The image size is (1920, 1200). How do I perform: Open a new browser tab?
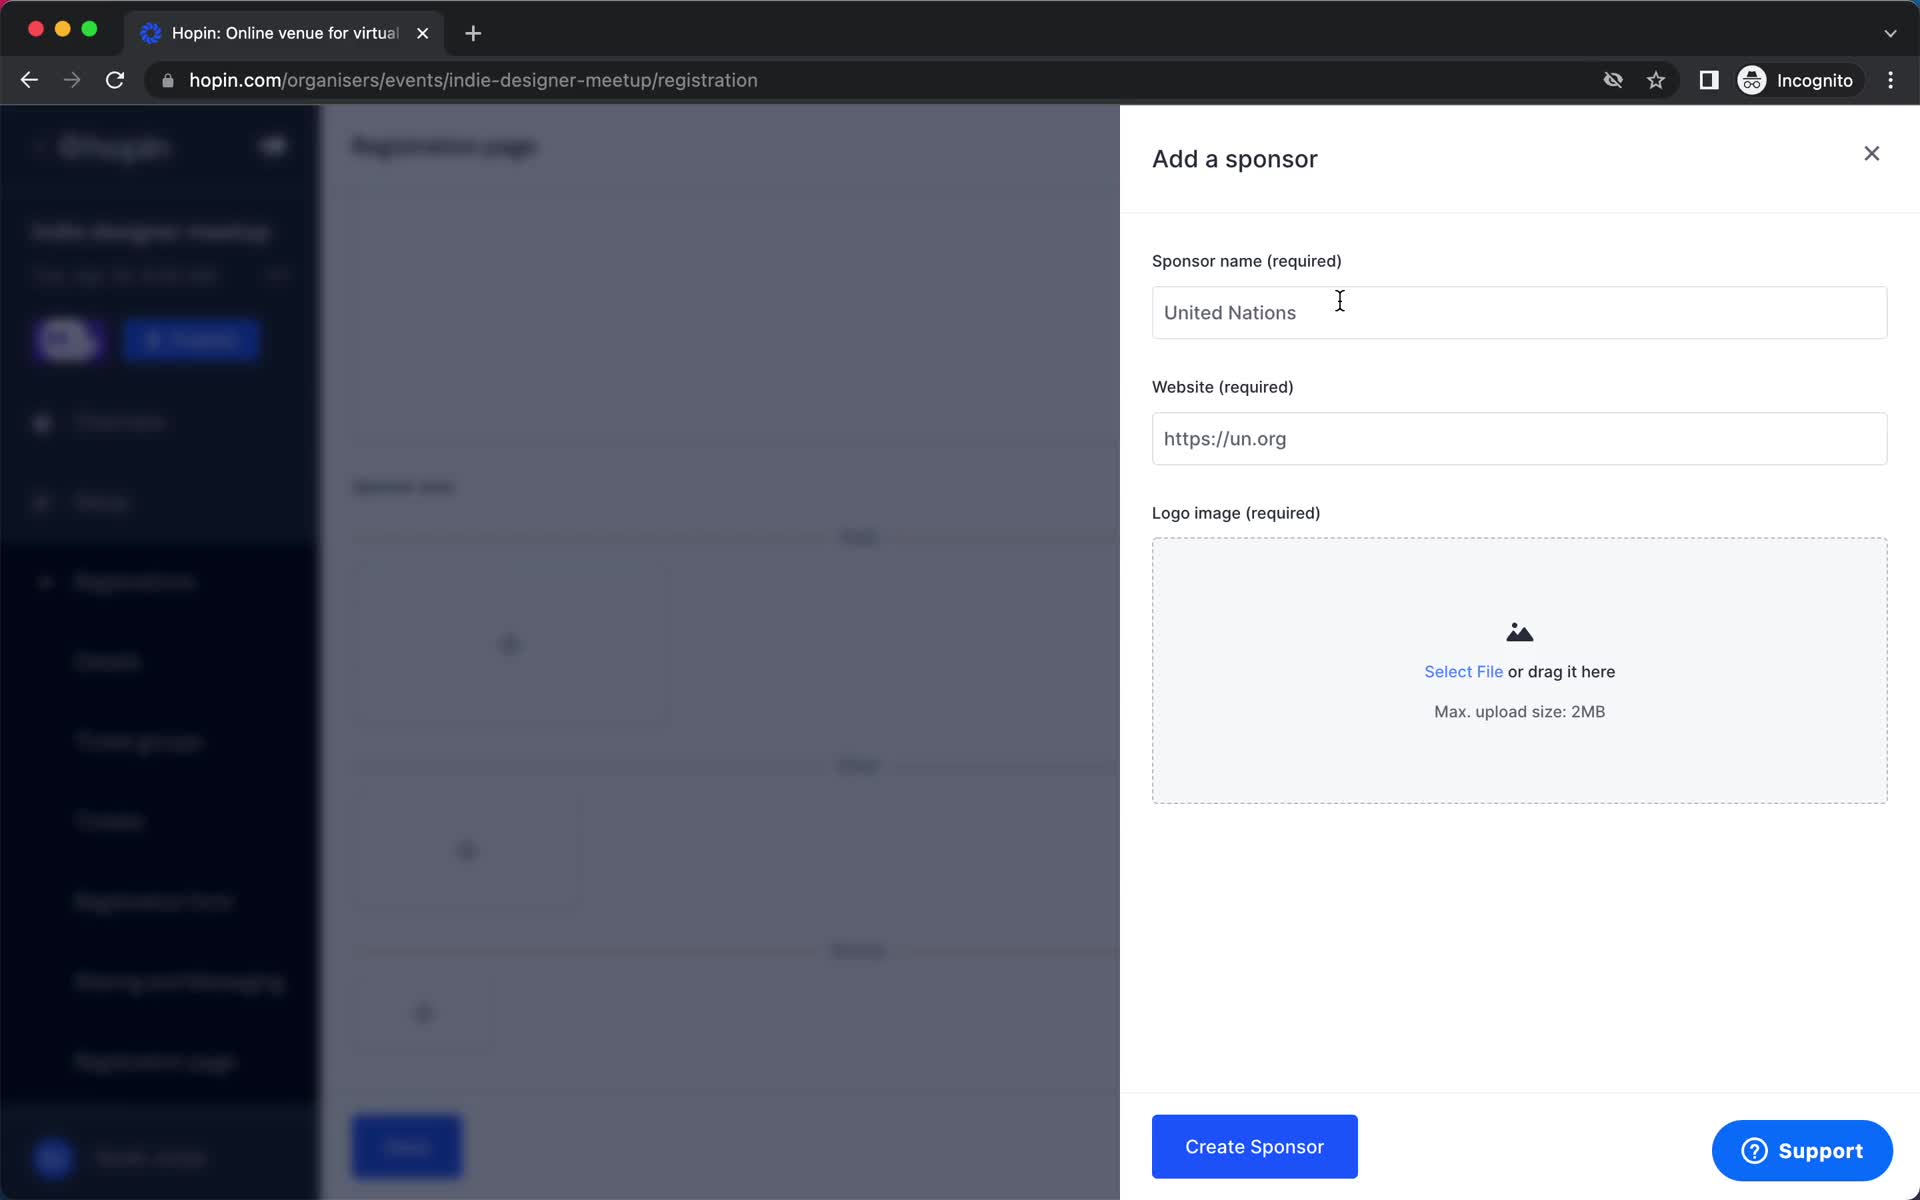[x=473, y=33]
